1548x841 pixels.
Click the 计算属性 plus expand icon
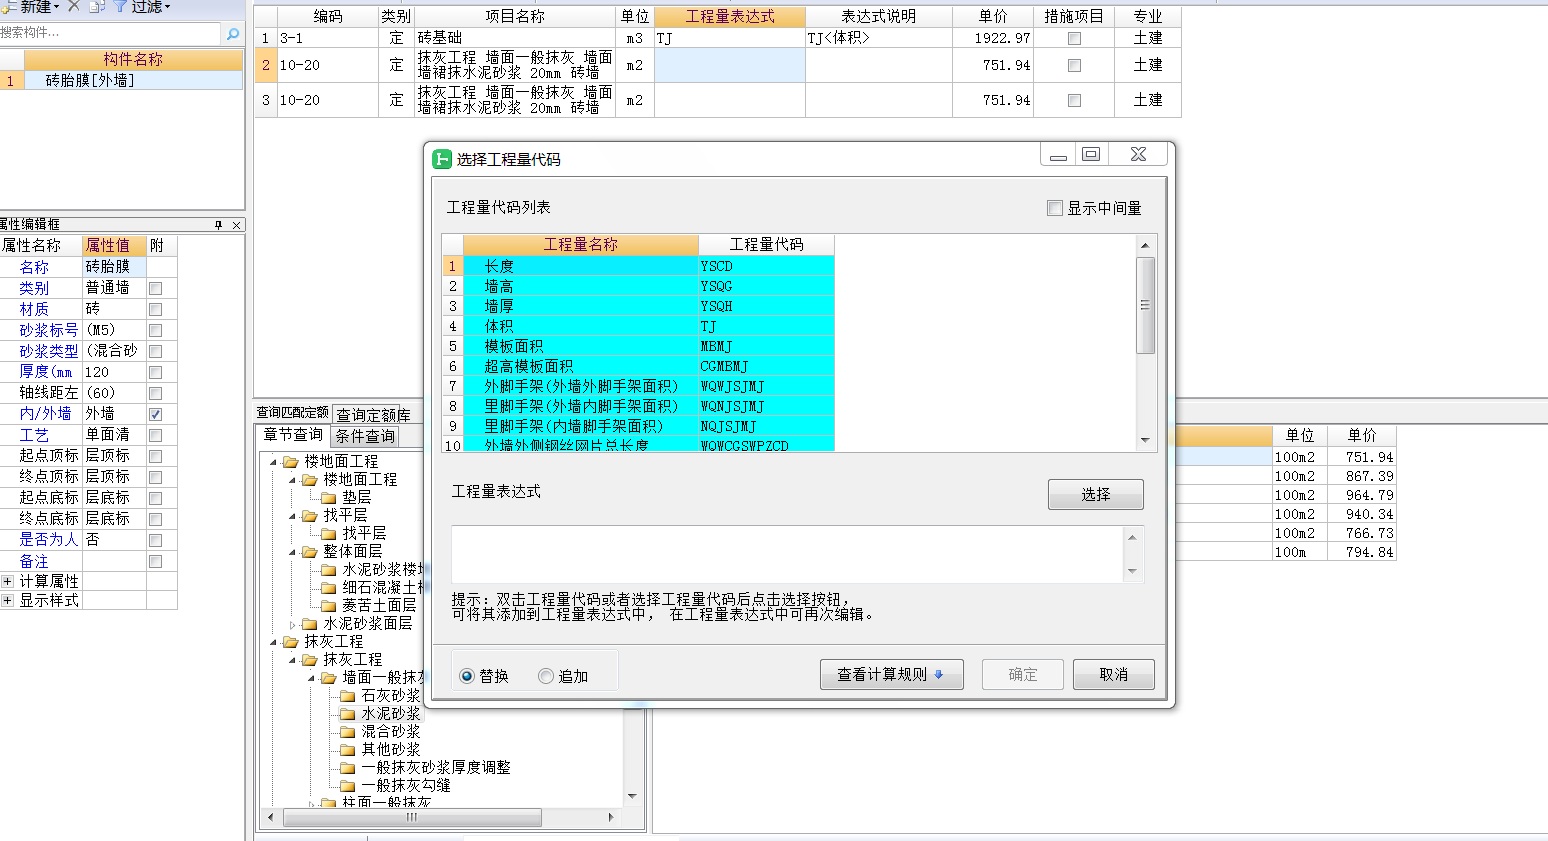[x=8, y=581]
